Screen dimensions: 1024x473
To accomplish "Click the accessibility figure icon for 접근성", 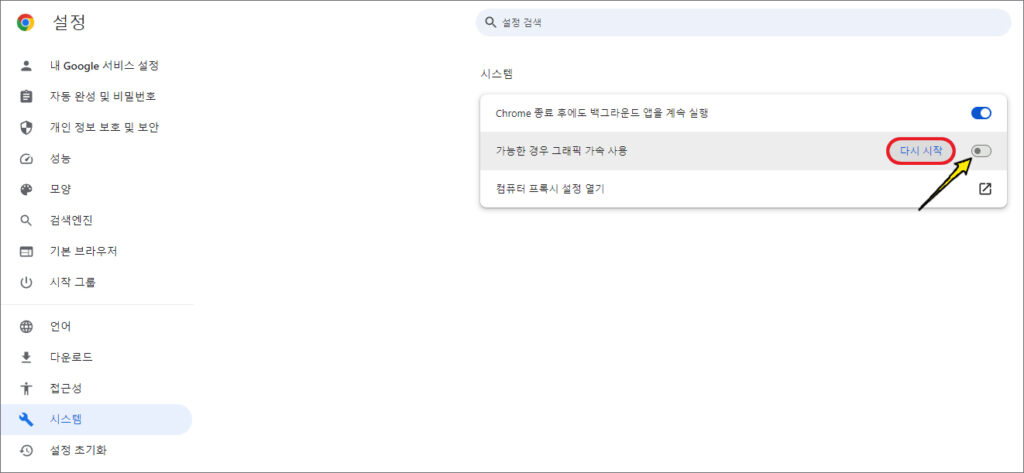I will 26,389.
